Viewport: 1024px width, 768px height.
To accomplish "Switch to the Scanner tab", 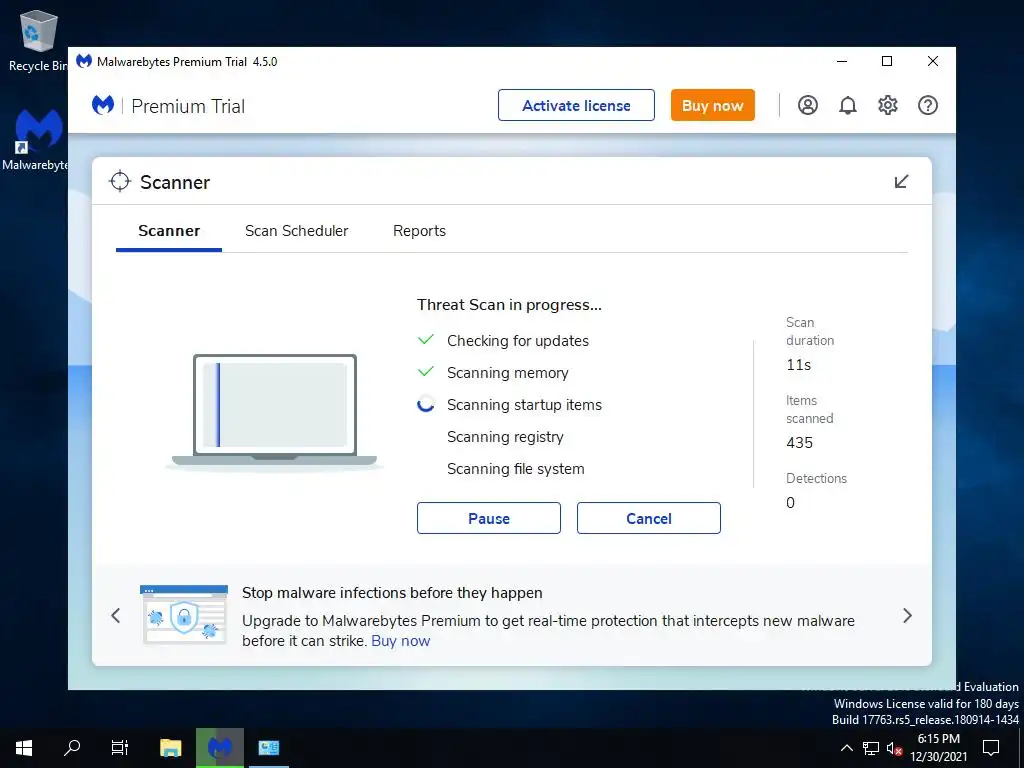I will point(169,231).
